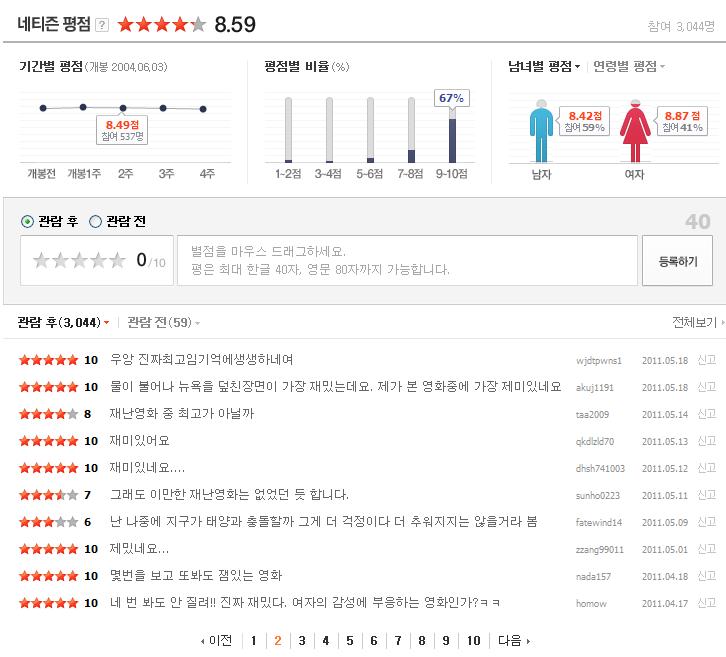The image size is (726, 657).
Task: Click username homow
Action: tap(591, 603)
